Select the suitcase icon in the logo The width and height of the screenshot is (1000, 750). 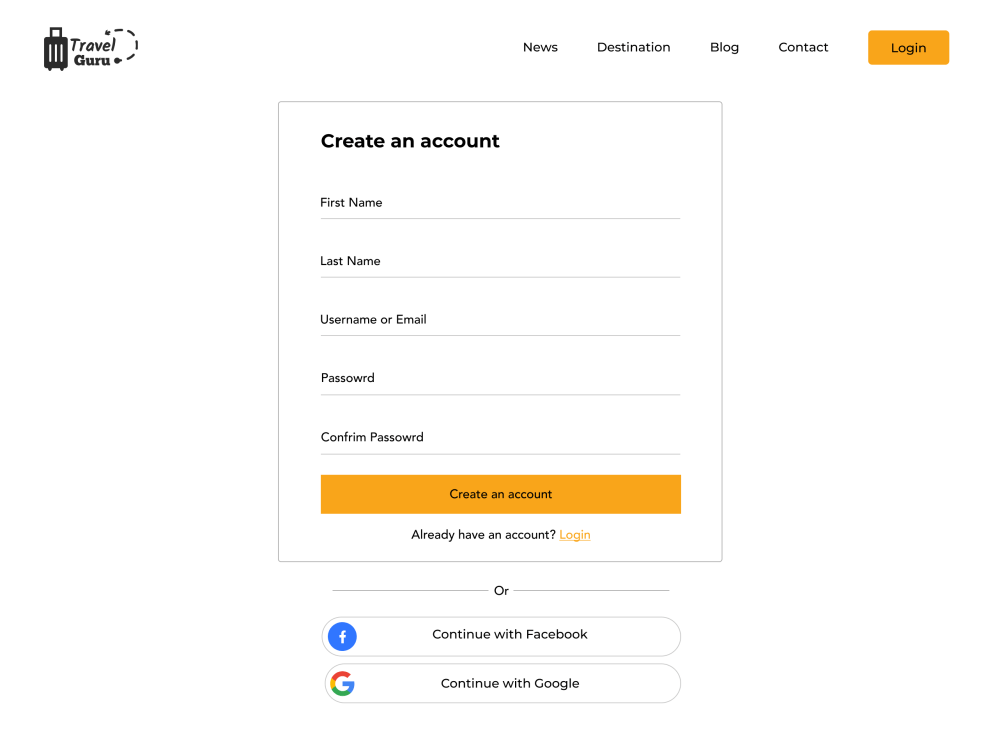coord(57,47)
